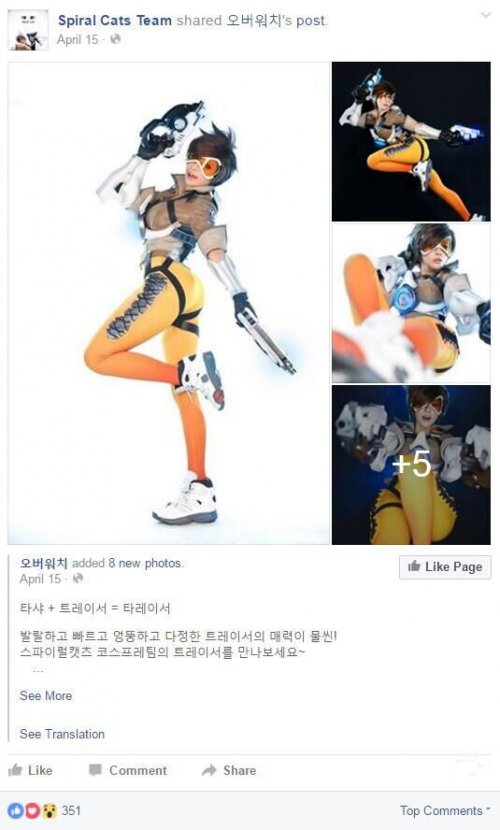Open the 오버워치 page name link
Image resolution: width=500 pixels, height=830 pixels.
[x=44, y=563]
